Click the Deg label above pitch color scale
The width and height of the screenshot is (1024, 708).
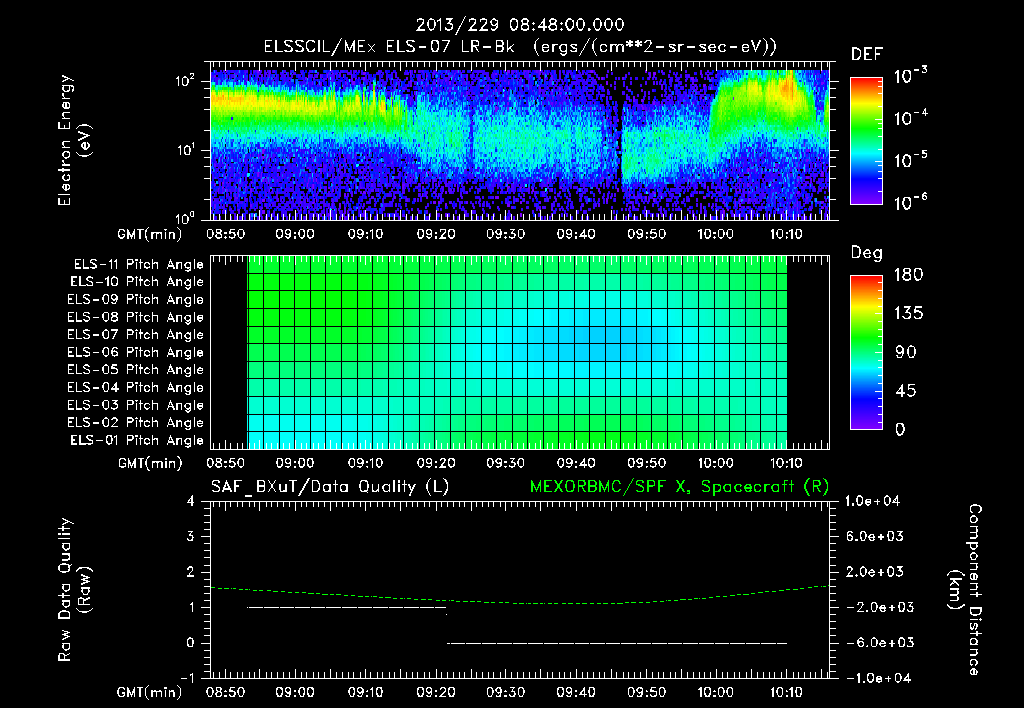tap(867, 253)
